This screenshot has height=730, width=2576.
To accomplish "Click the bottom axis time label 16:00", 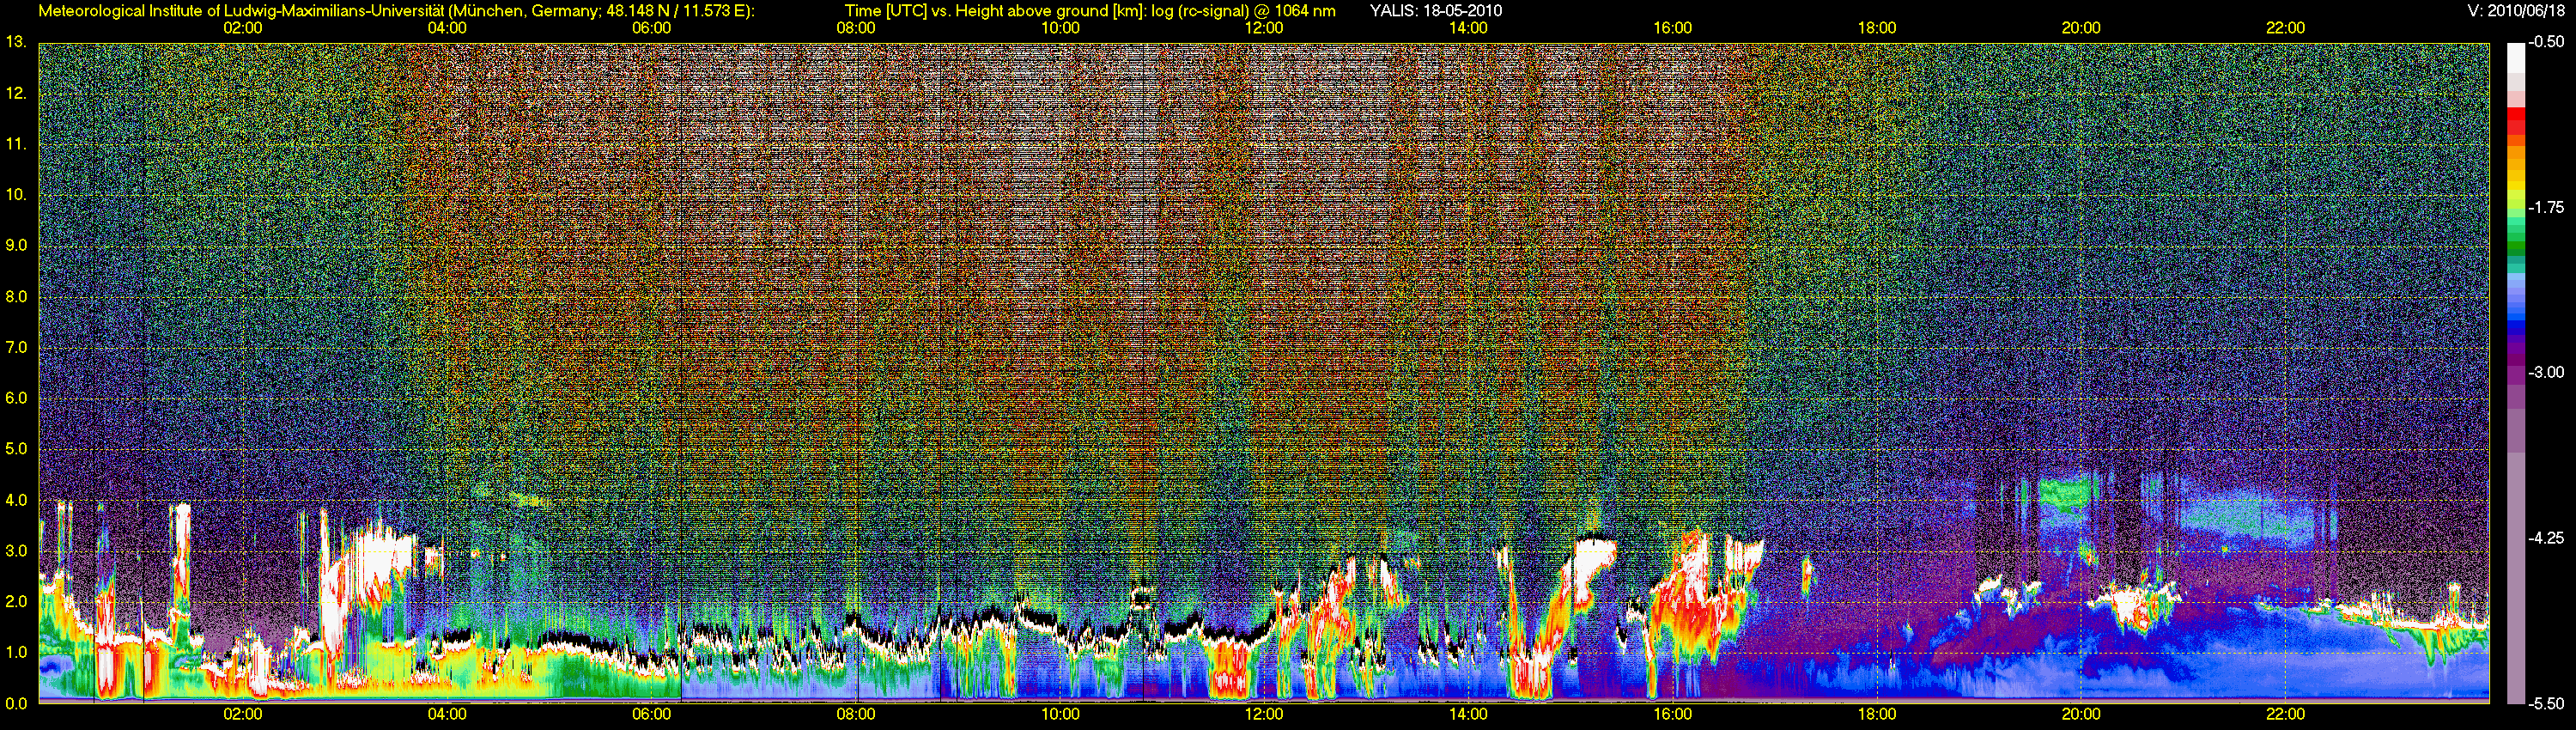I will (1673, 715).
